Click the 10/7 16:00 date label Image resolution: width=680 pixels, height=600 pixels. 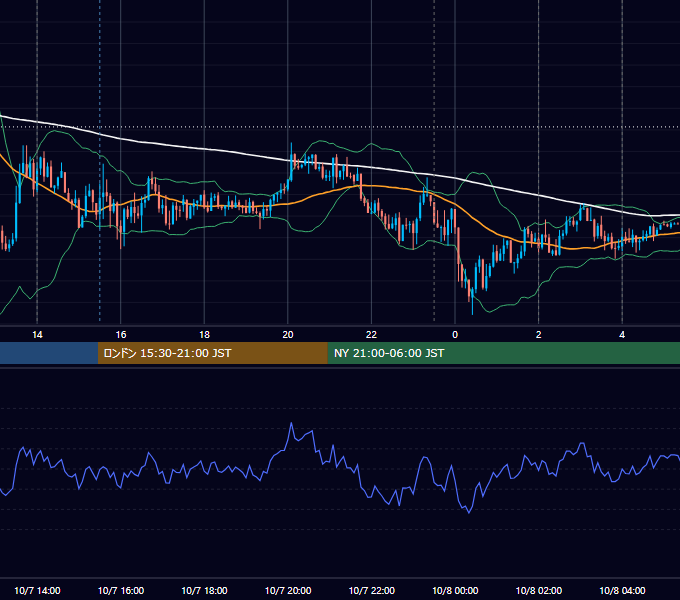tap(121, 590)
